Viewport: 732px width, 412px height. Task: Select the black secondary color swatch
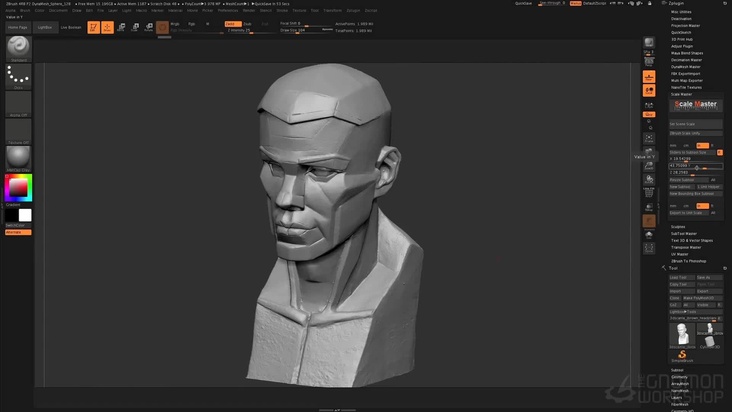11,215
